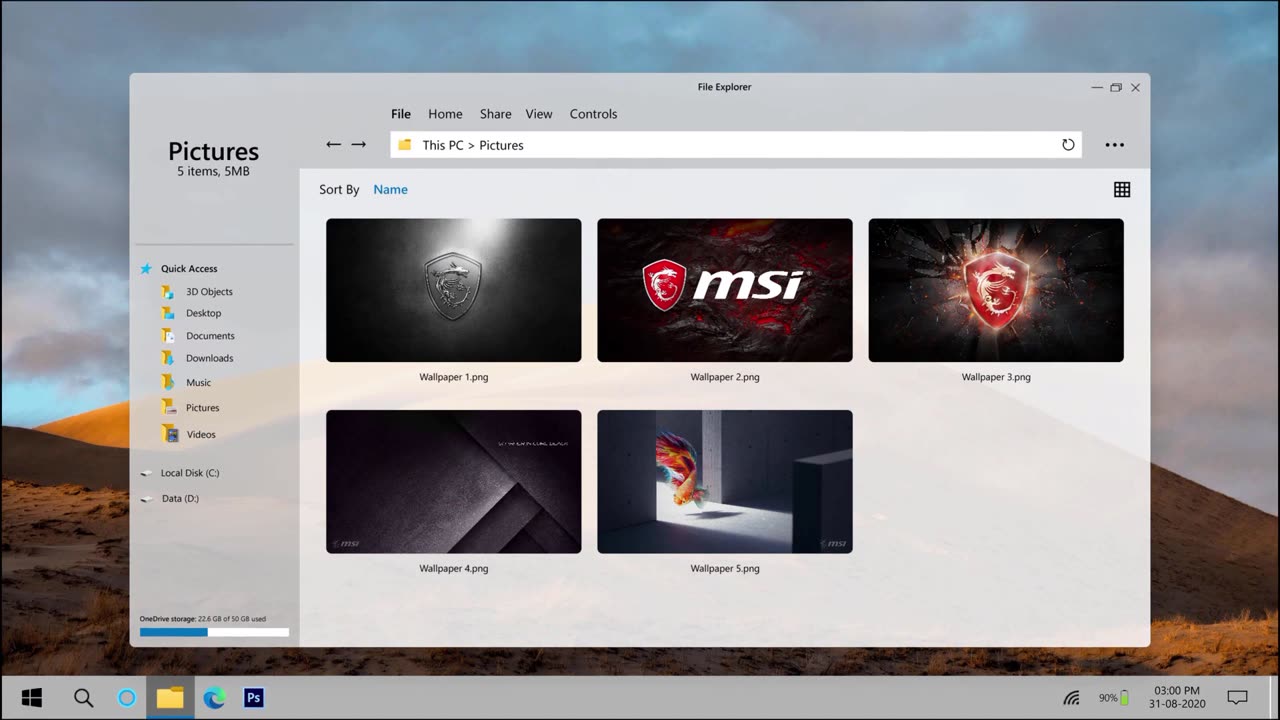The image size is (1280, 720).
Task: Click the Wallpaper 3.png file name
Action: pos(996,377)
